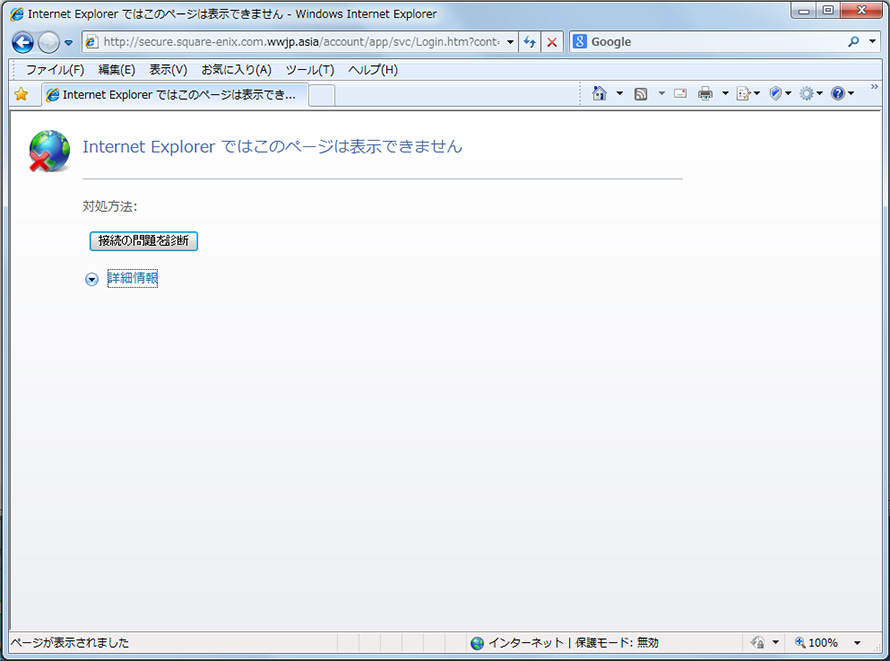Click the 対処方法: label
890x661 pixels.
pos(110,206)
